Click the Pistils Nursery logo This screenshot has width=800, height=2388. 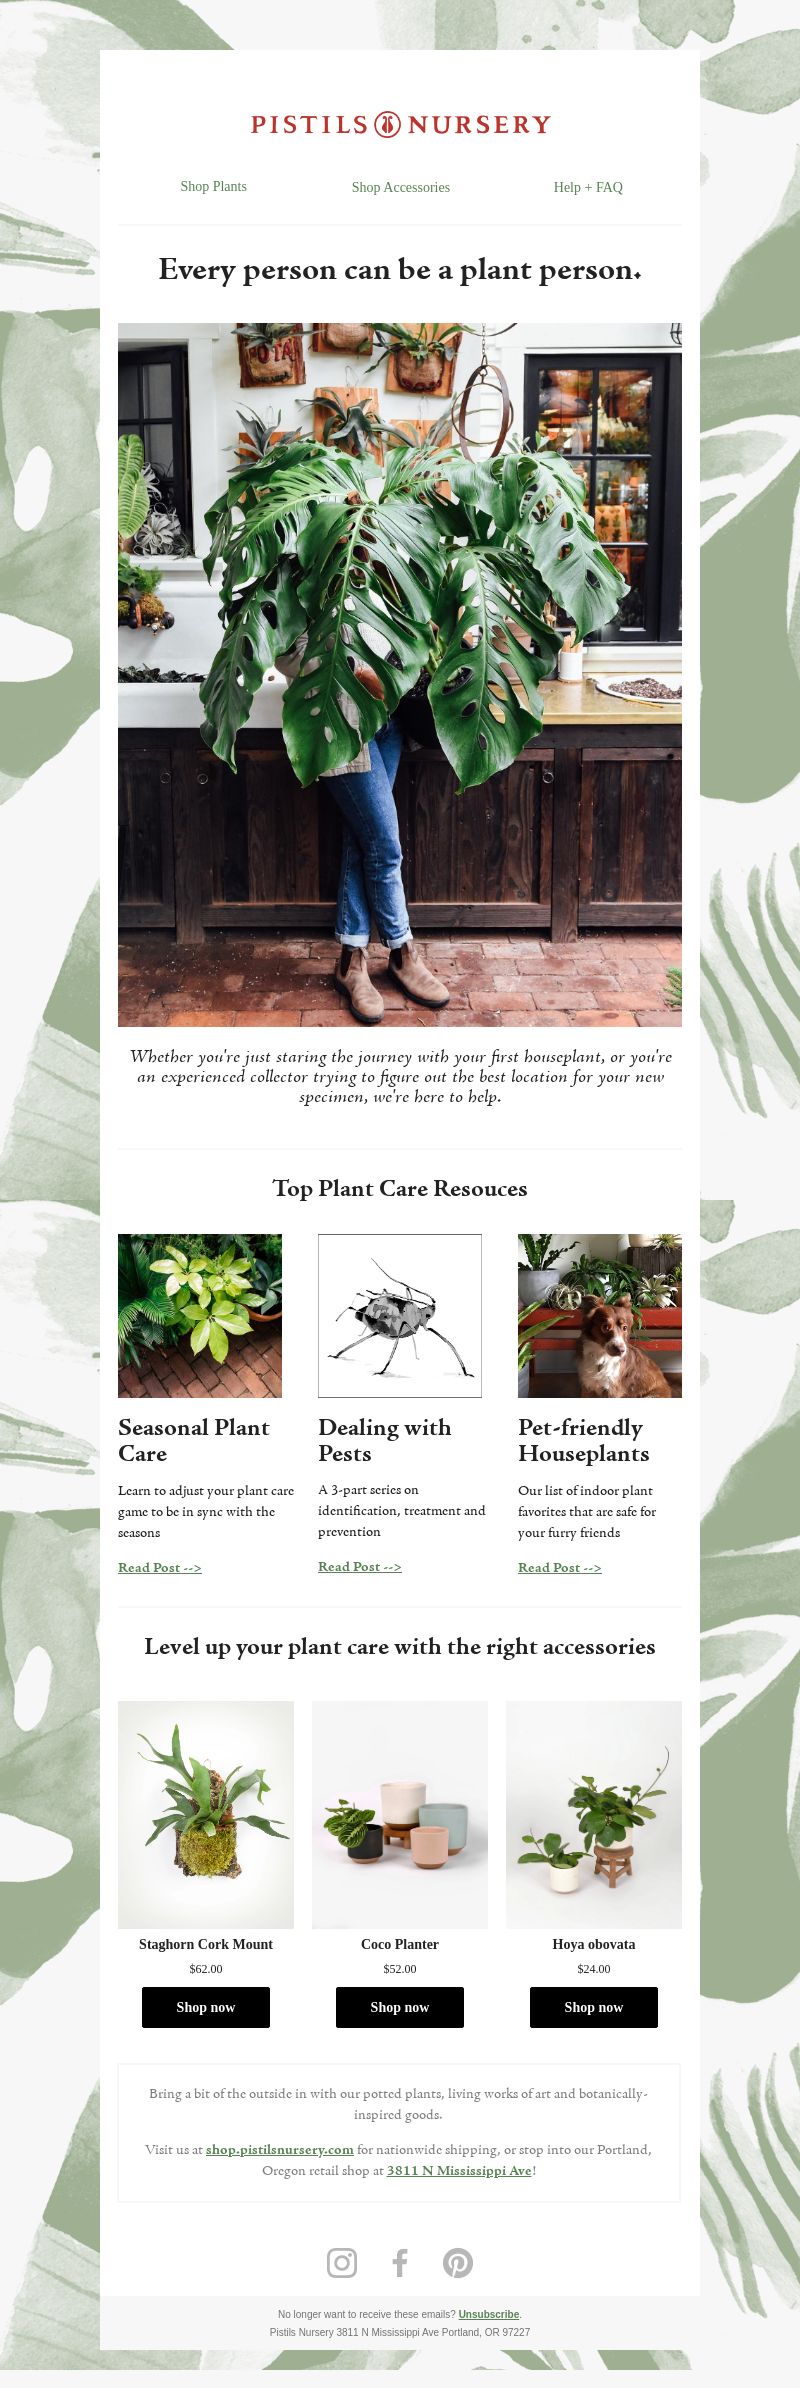(400, 124)
